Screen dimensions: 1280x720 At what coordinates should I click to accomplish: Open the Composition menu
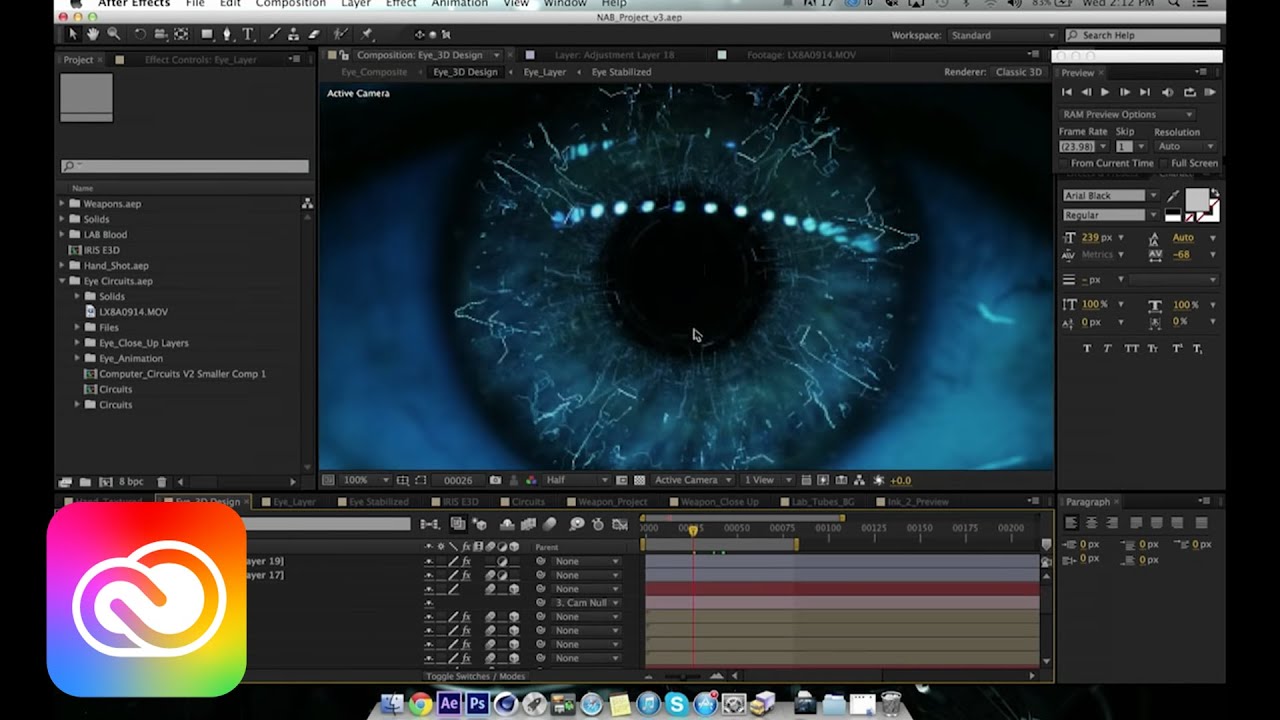click(290, 4)
